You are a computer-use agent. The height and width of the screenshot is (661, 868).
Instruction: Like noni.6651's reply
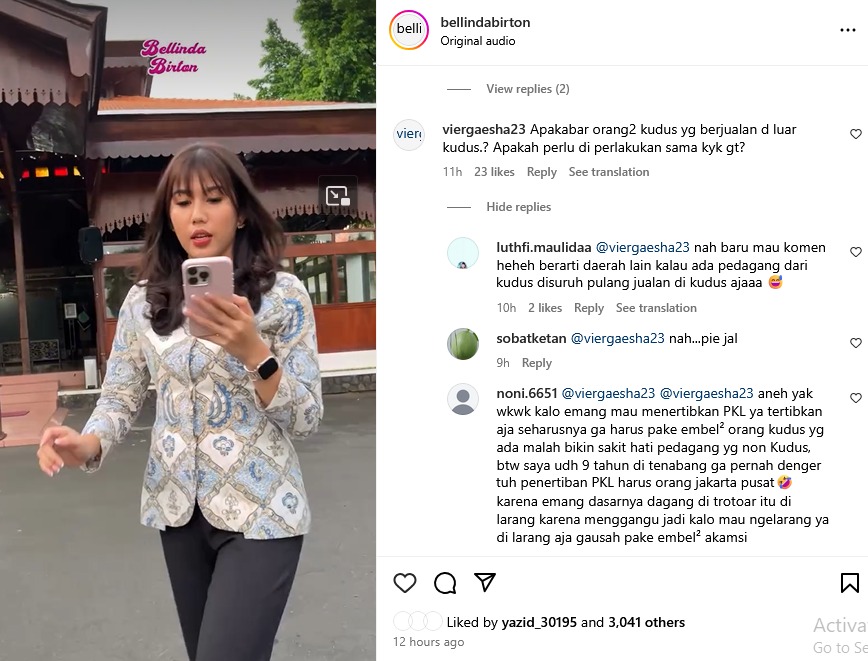(856, 397)
